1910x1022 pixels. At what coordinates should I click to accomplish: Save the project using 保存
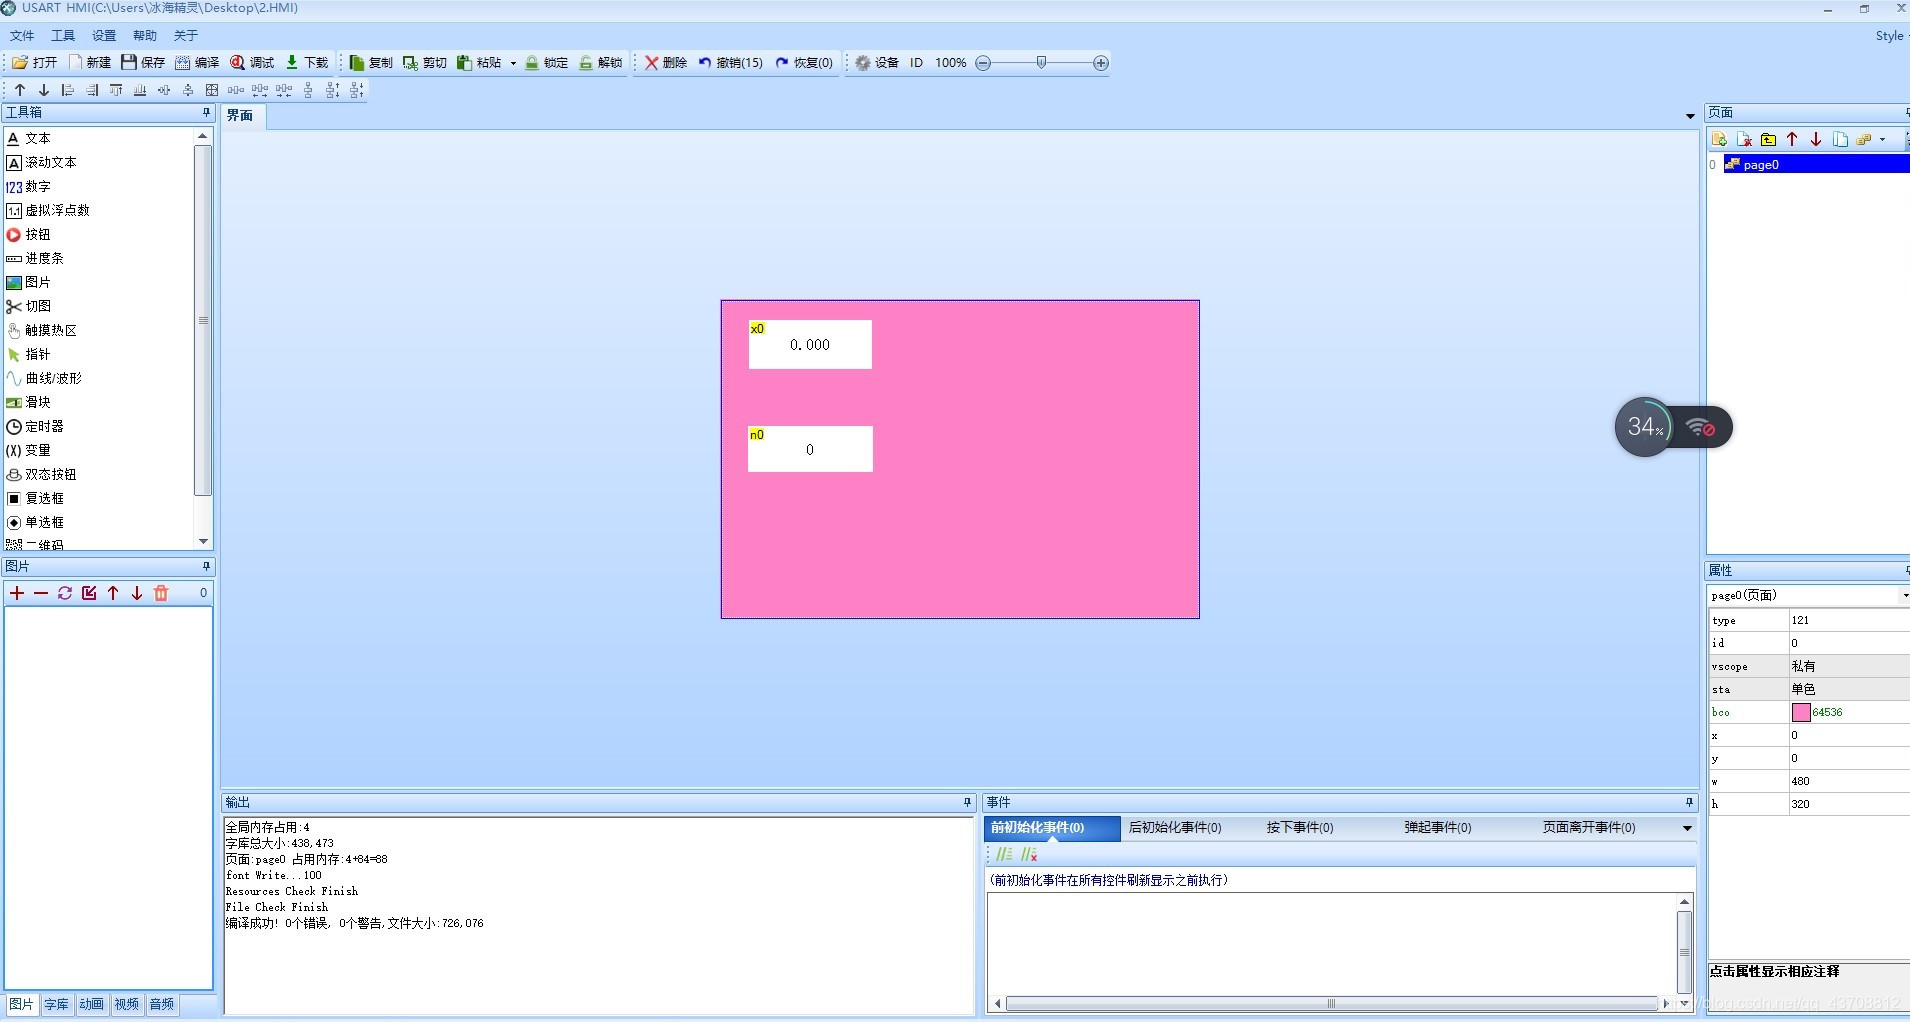(143, 62)
